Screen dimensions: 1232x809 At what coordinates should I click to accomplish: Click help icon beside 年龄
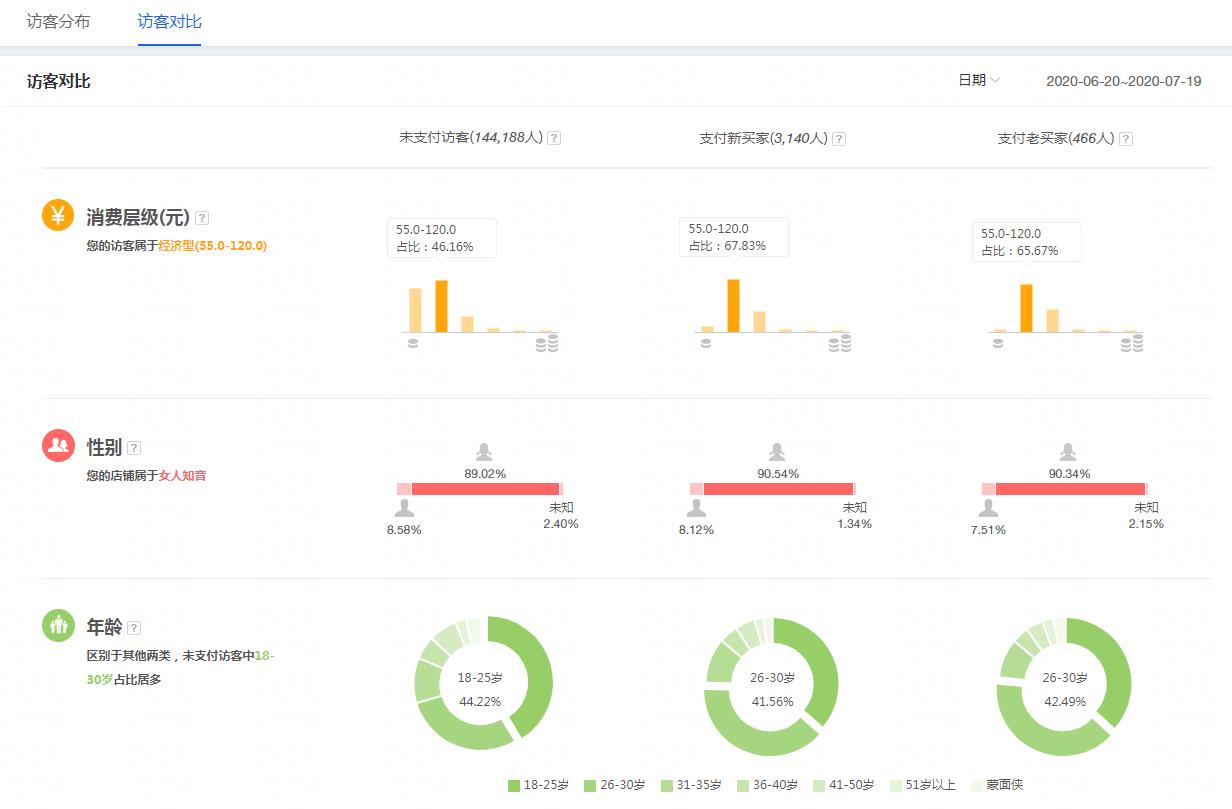(x=134, y=628)
